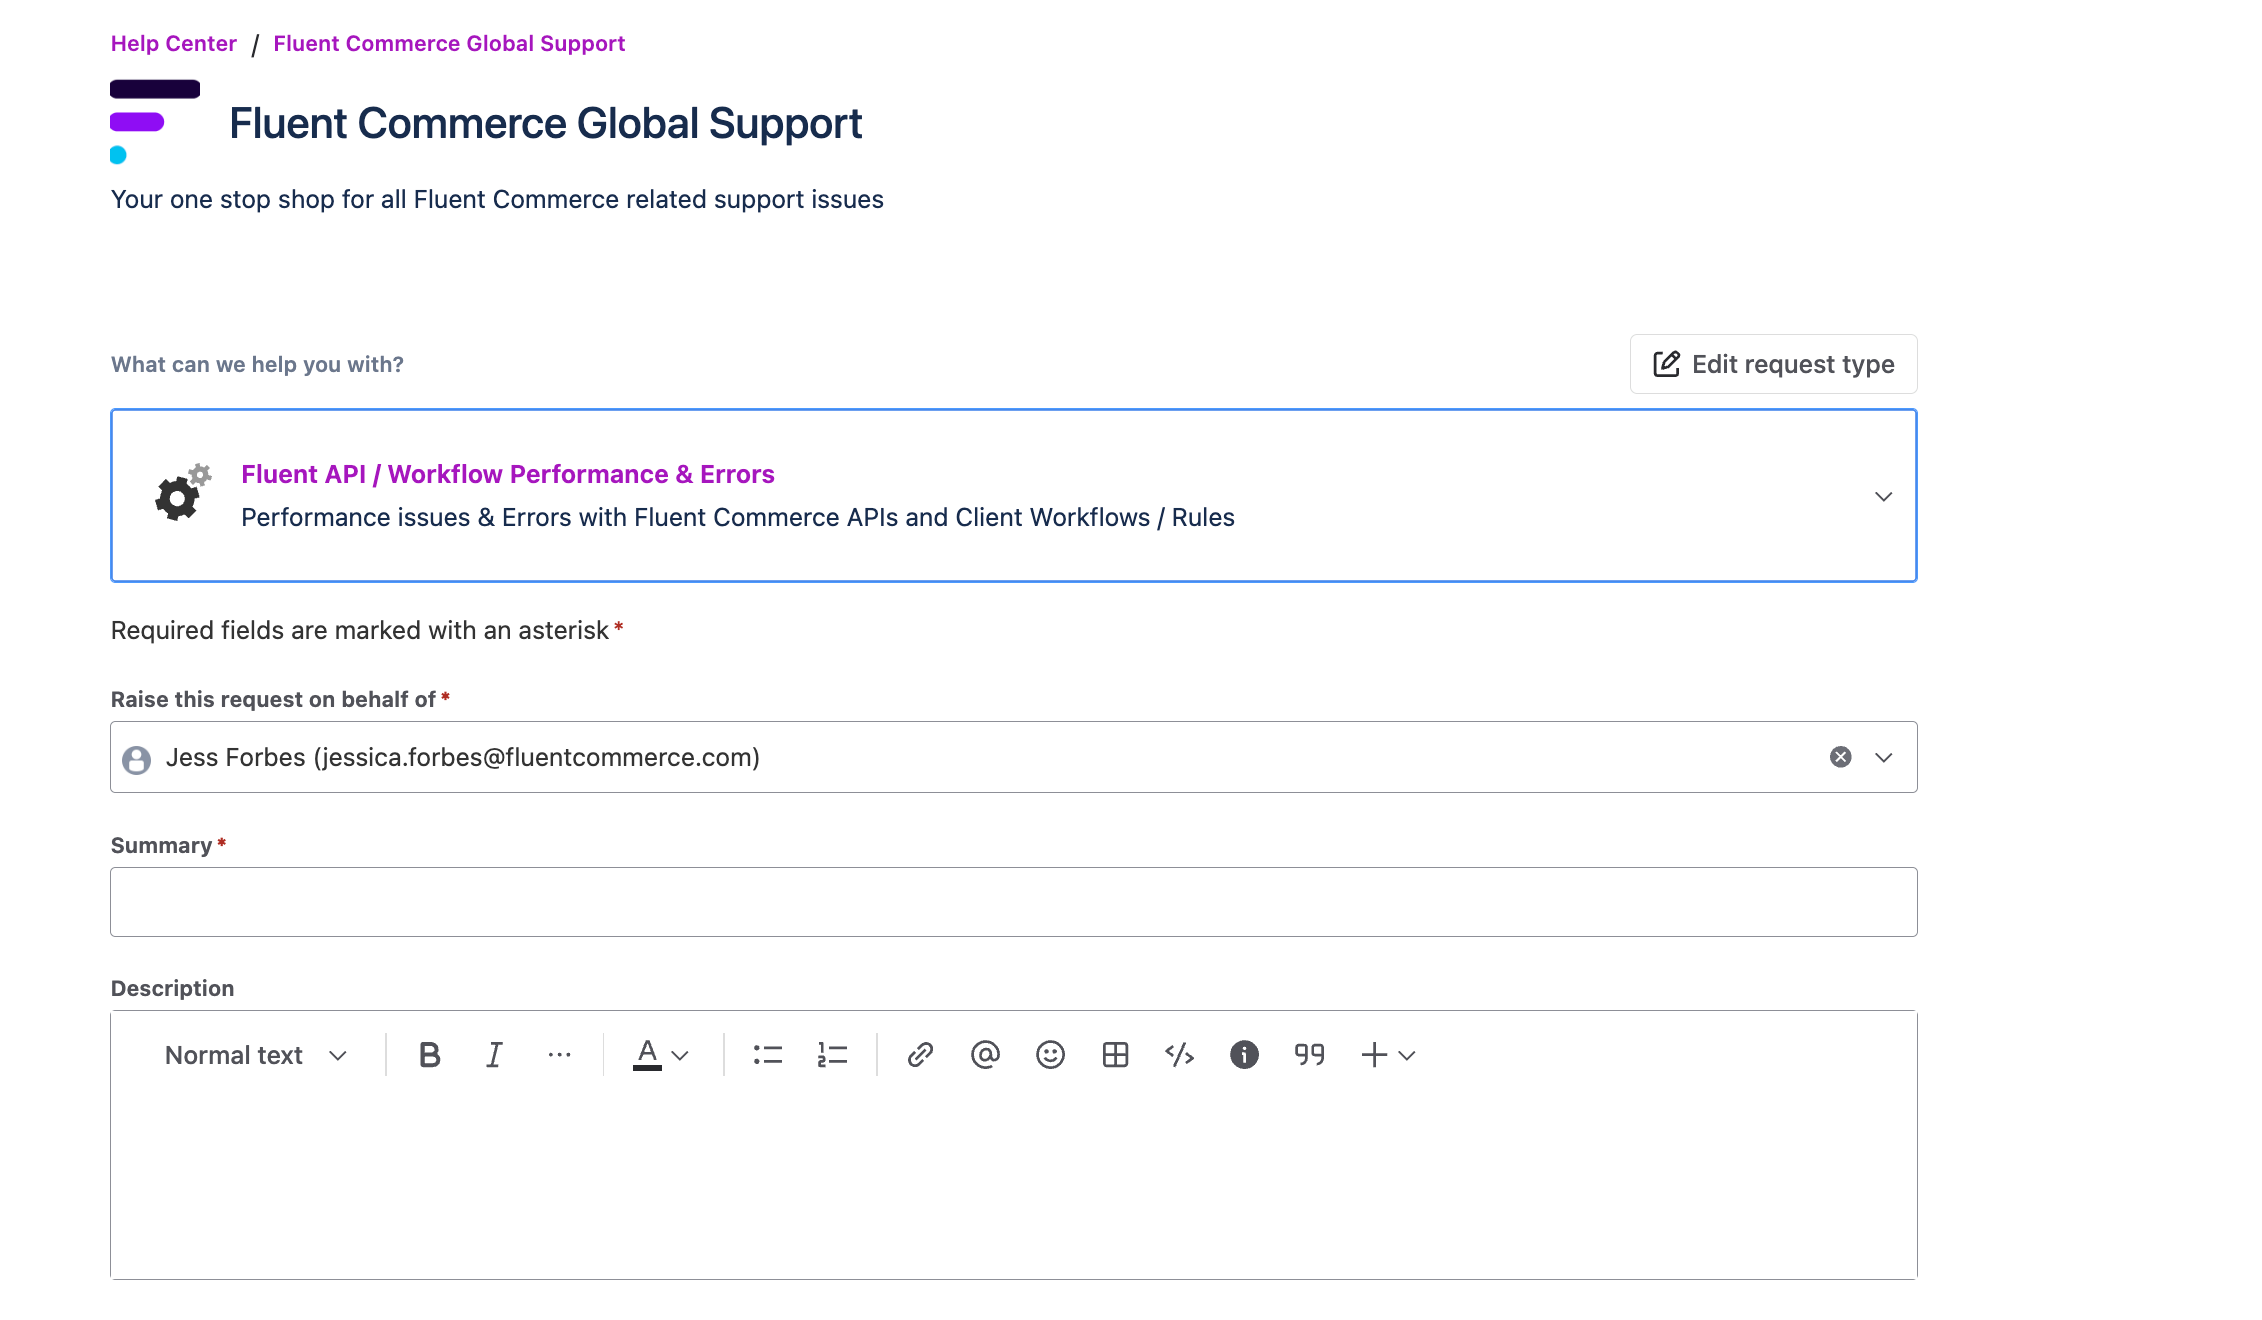Open the Normal text style dropdown
Viewport: 2262px width, 1320px height.
pos(256,1055)
